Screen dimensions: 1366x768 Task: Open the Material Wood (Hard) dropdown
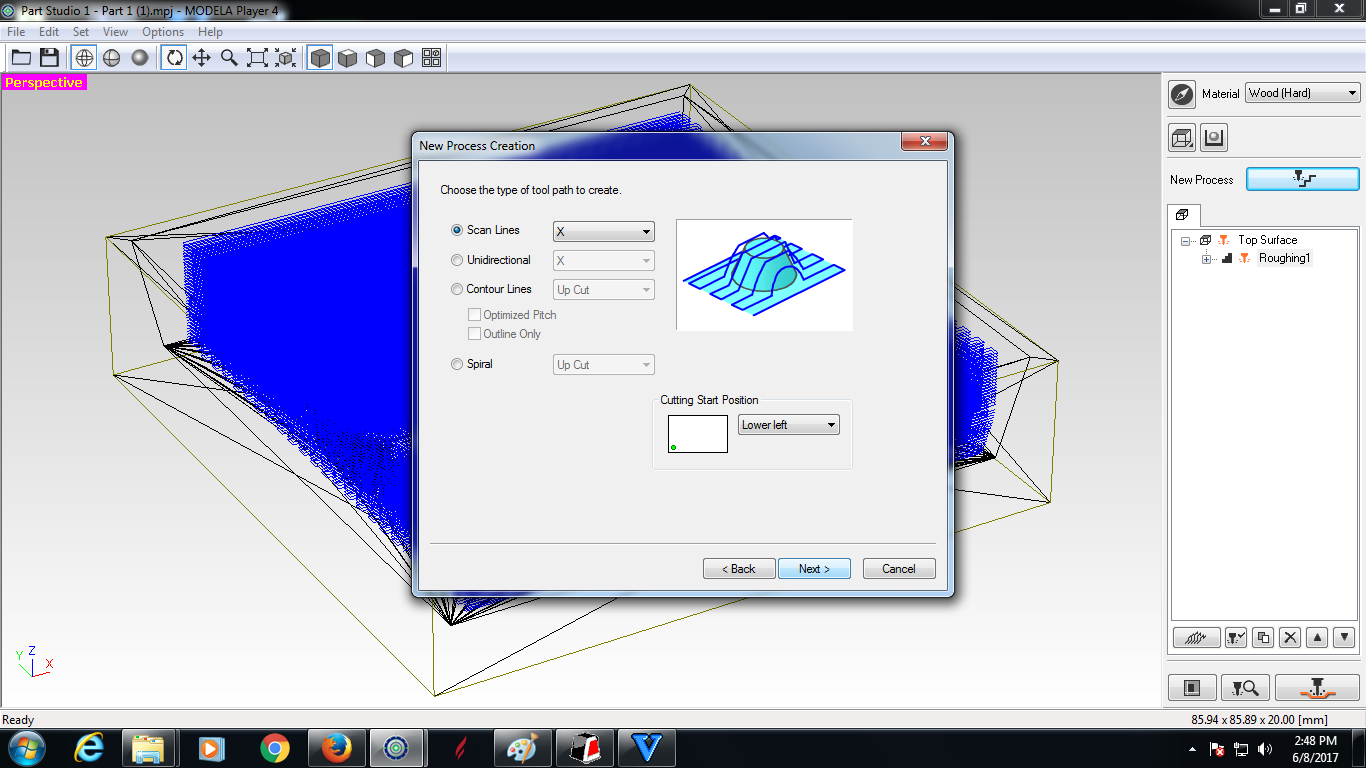point(1303,93)
